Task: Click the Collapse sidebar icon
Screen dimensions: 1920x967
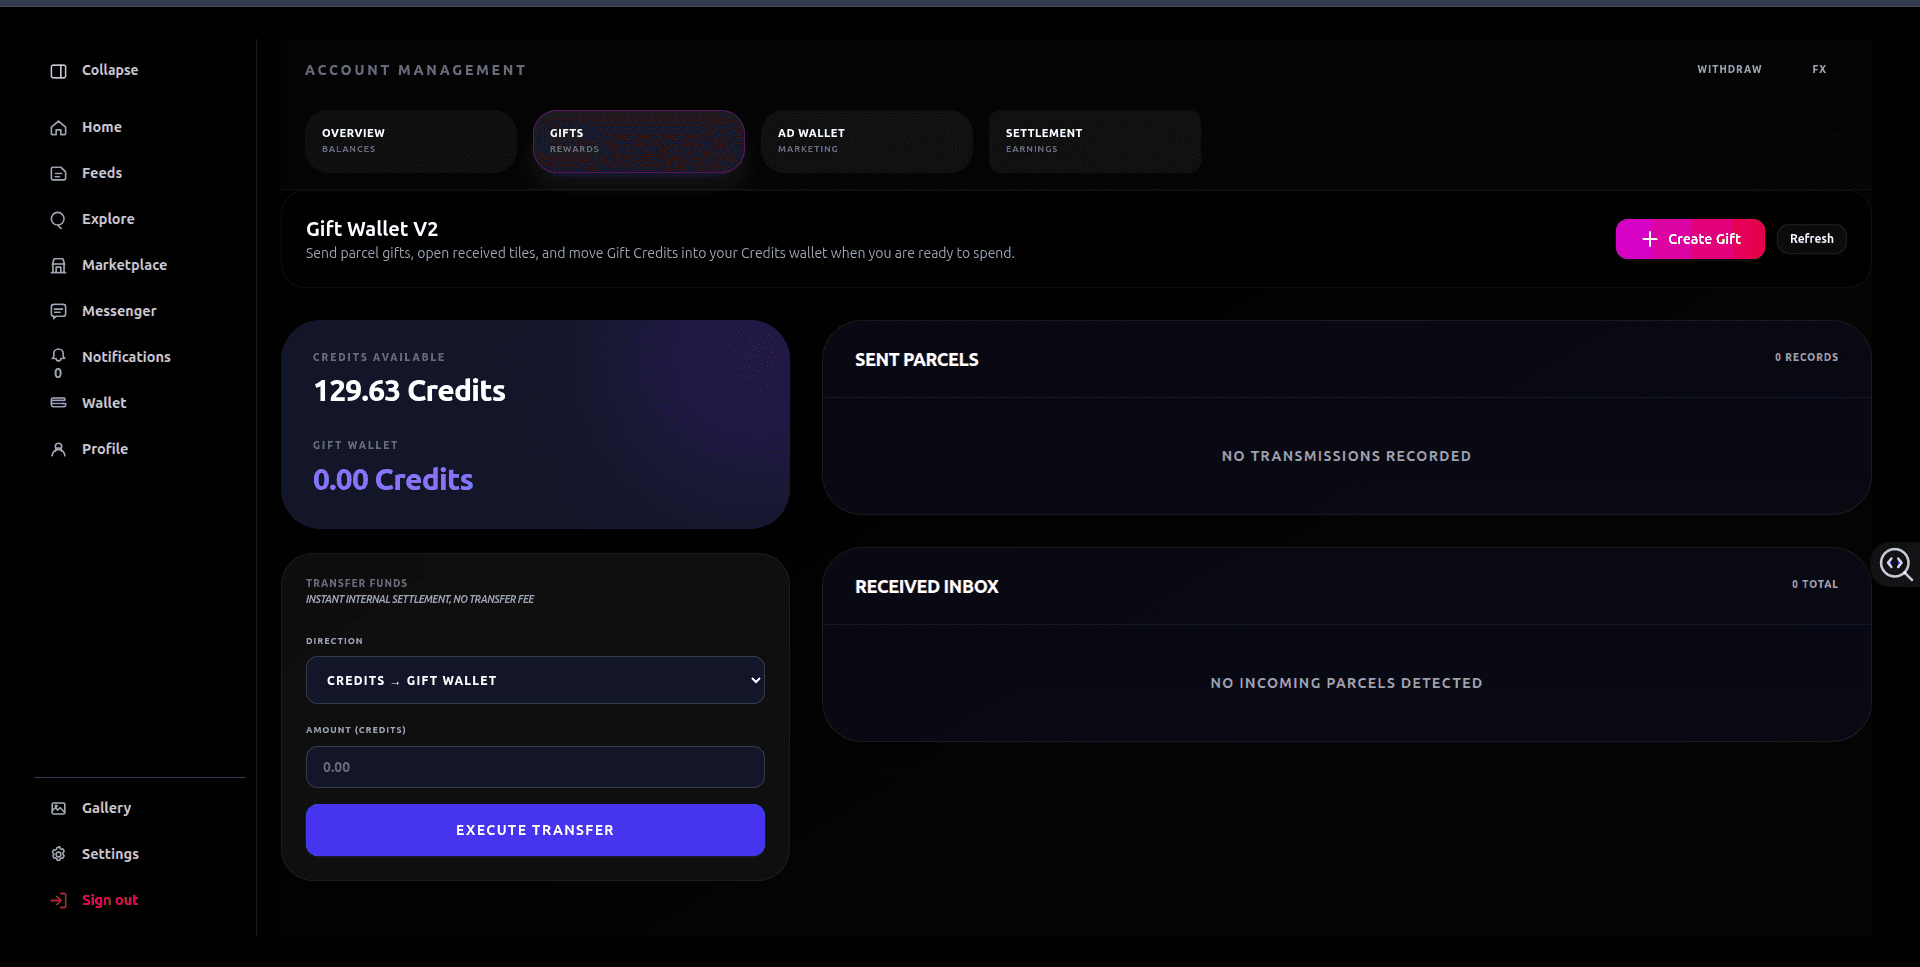Action: click(58, 71)
